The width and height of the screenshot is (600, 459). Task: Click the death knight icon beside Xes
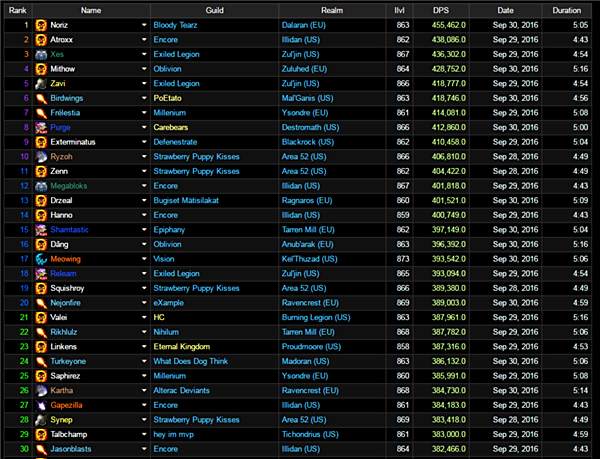coord(41,54)
